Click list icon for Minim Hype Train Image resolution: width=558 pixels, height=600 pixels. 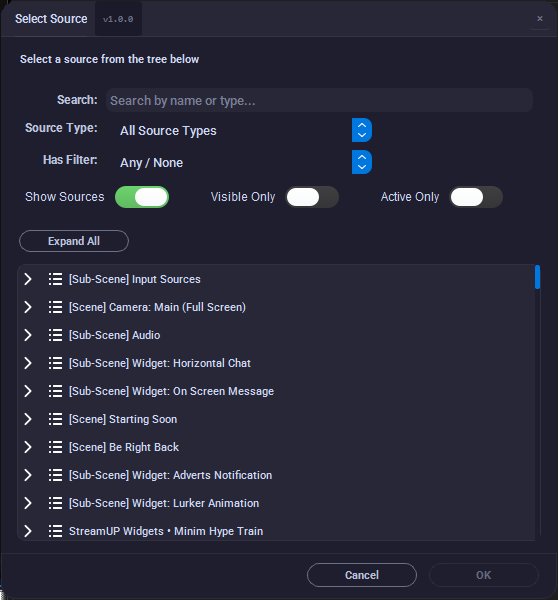pyautogui.click(x=55, y=531)
